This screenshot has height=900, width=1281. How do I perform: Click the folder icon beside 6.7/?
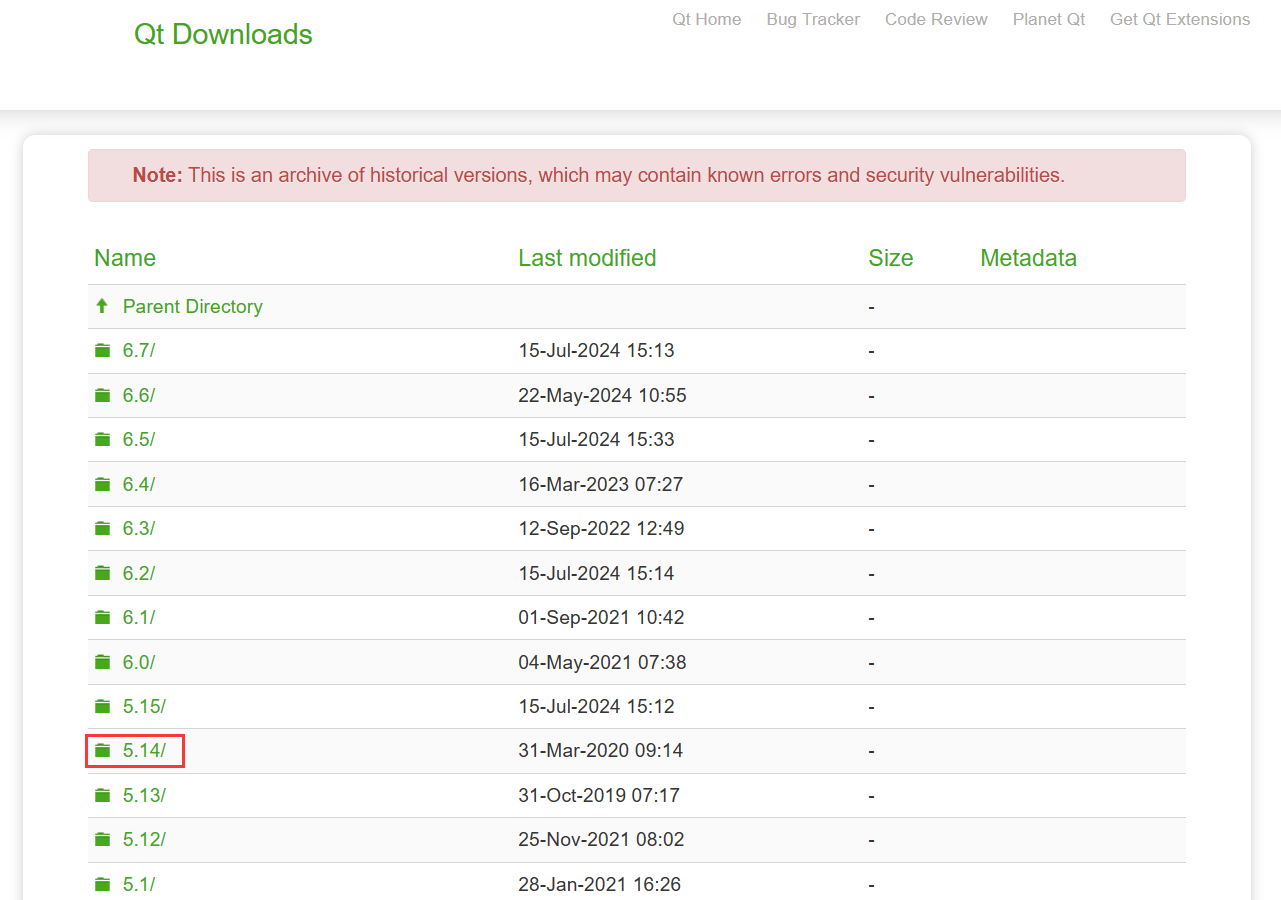coord(102,350)
